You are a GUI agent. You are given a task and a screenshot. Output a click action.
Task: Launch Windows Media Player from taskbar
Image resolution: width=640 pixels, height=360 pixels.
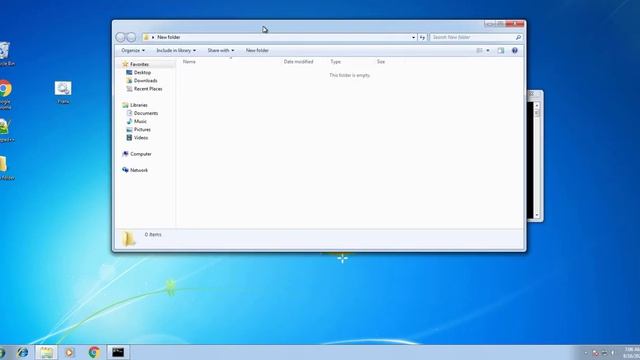(70, 352)
